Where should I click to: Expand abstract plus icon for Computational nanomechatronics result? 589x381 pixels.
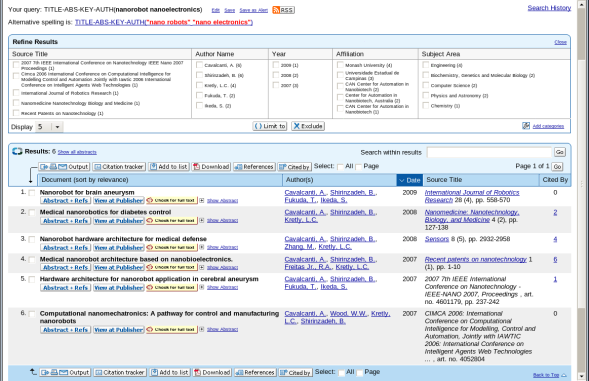coord(202,329)
